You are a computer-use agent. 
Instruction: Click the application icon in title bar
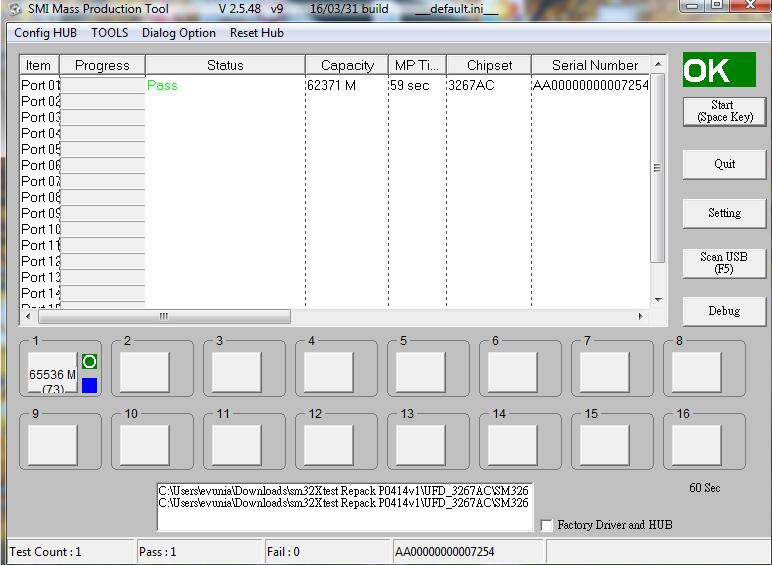tap(16, 9)
